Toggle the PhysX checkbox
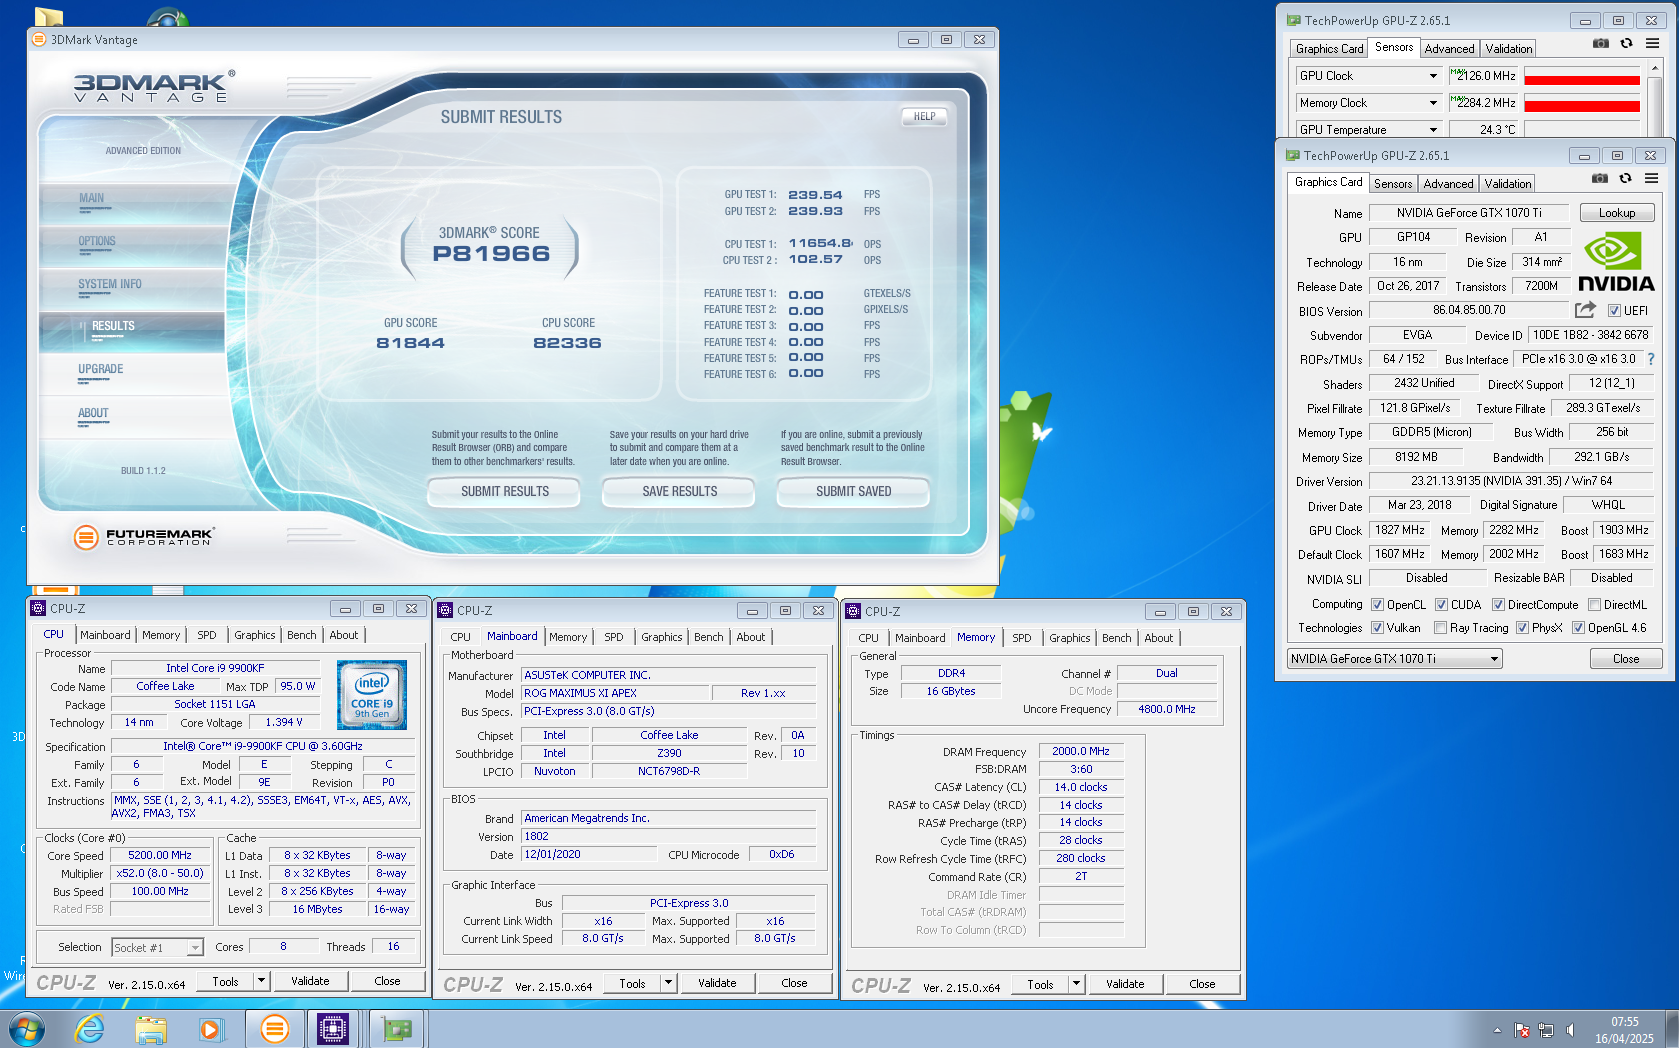 pyautogui.click(x=1522, y=628)
